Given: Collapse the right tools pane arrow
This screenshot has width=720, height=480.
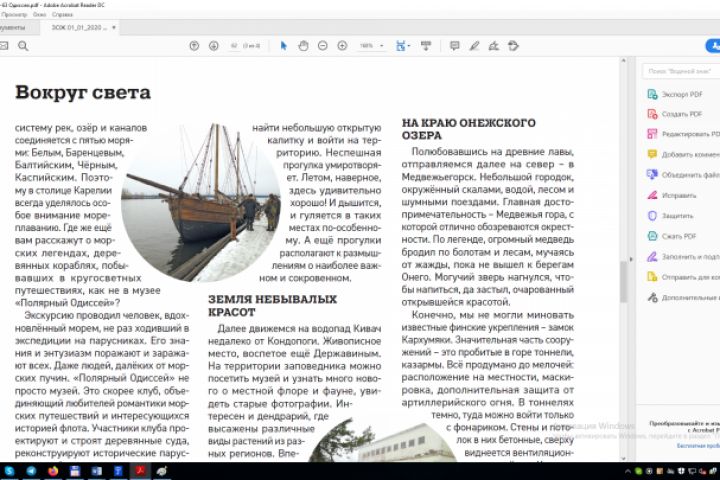Looking at the screenshot, I should click(631, 260).
